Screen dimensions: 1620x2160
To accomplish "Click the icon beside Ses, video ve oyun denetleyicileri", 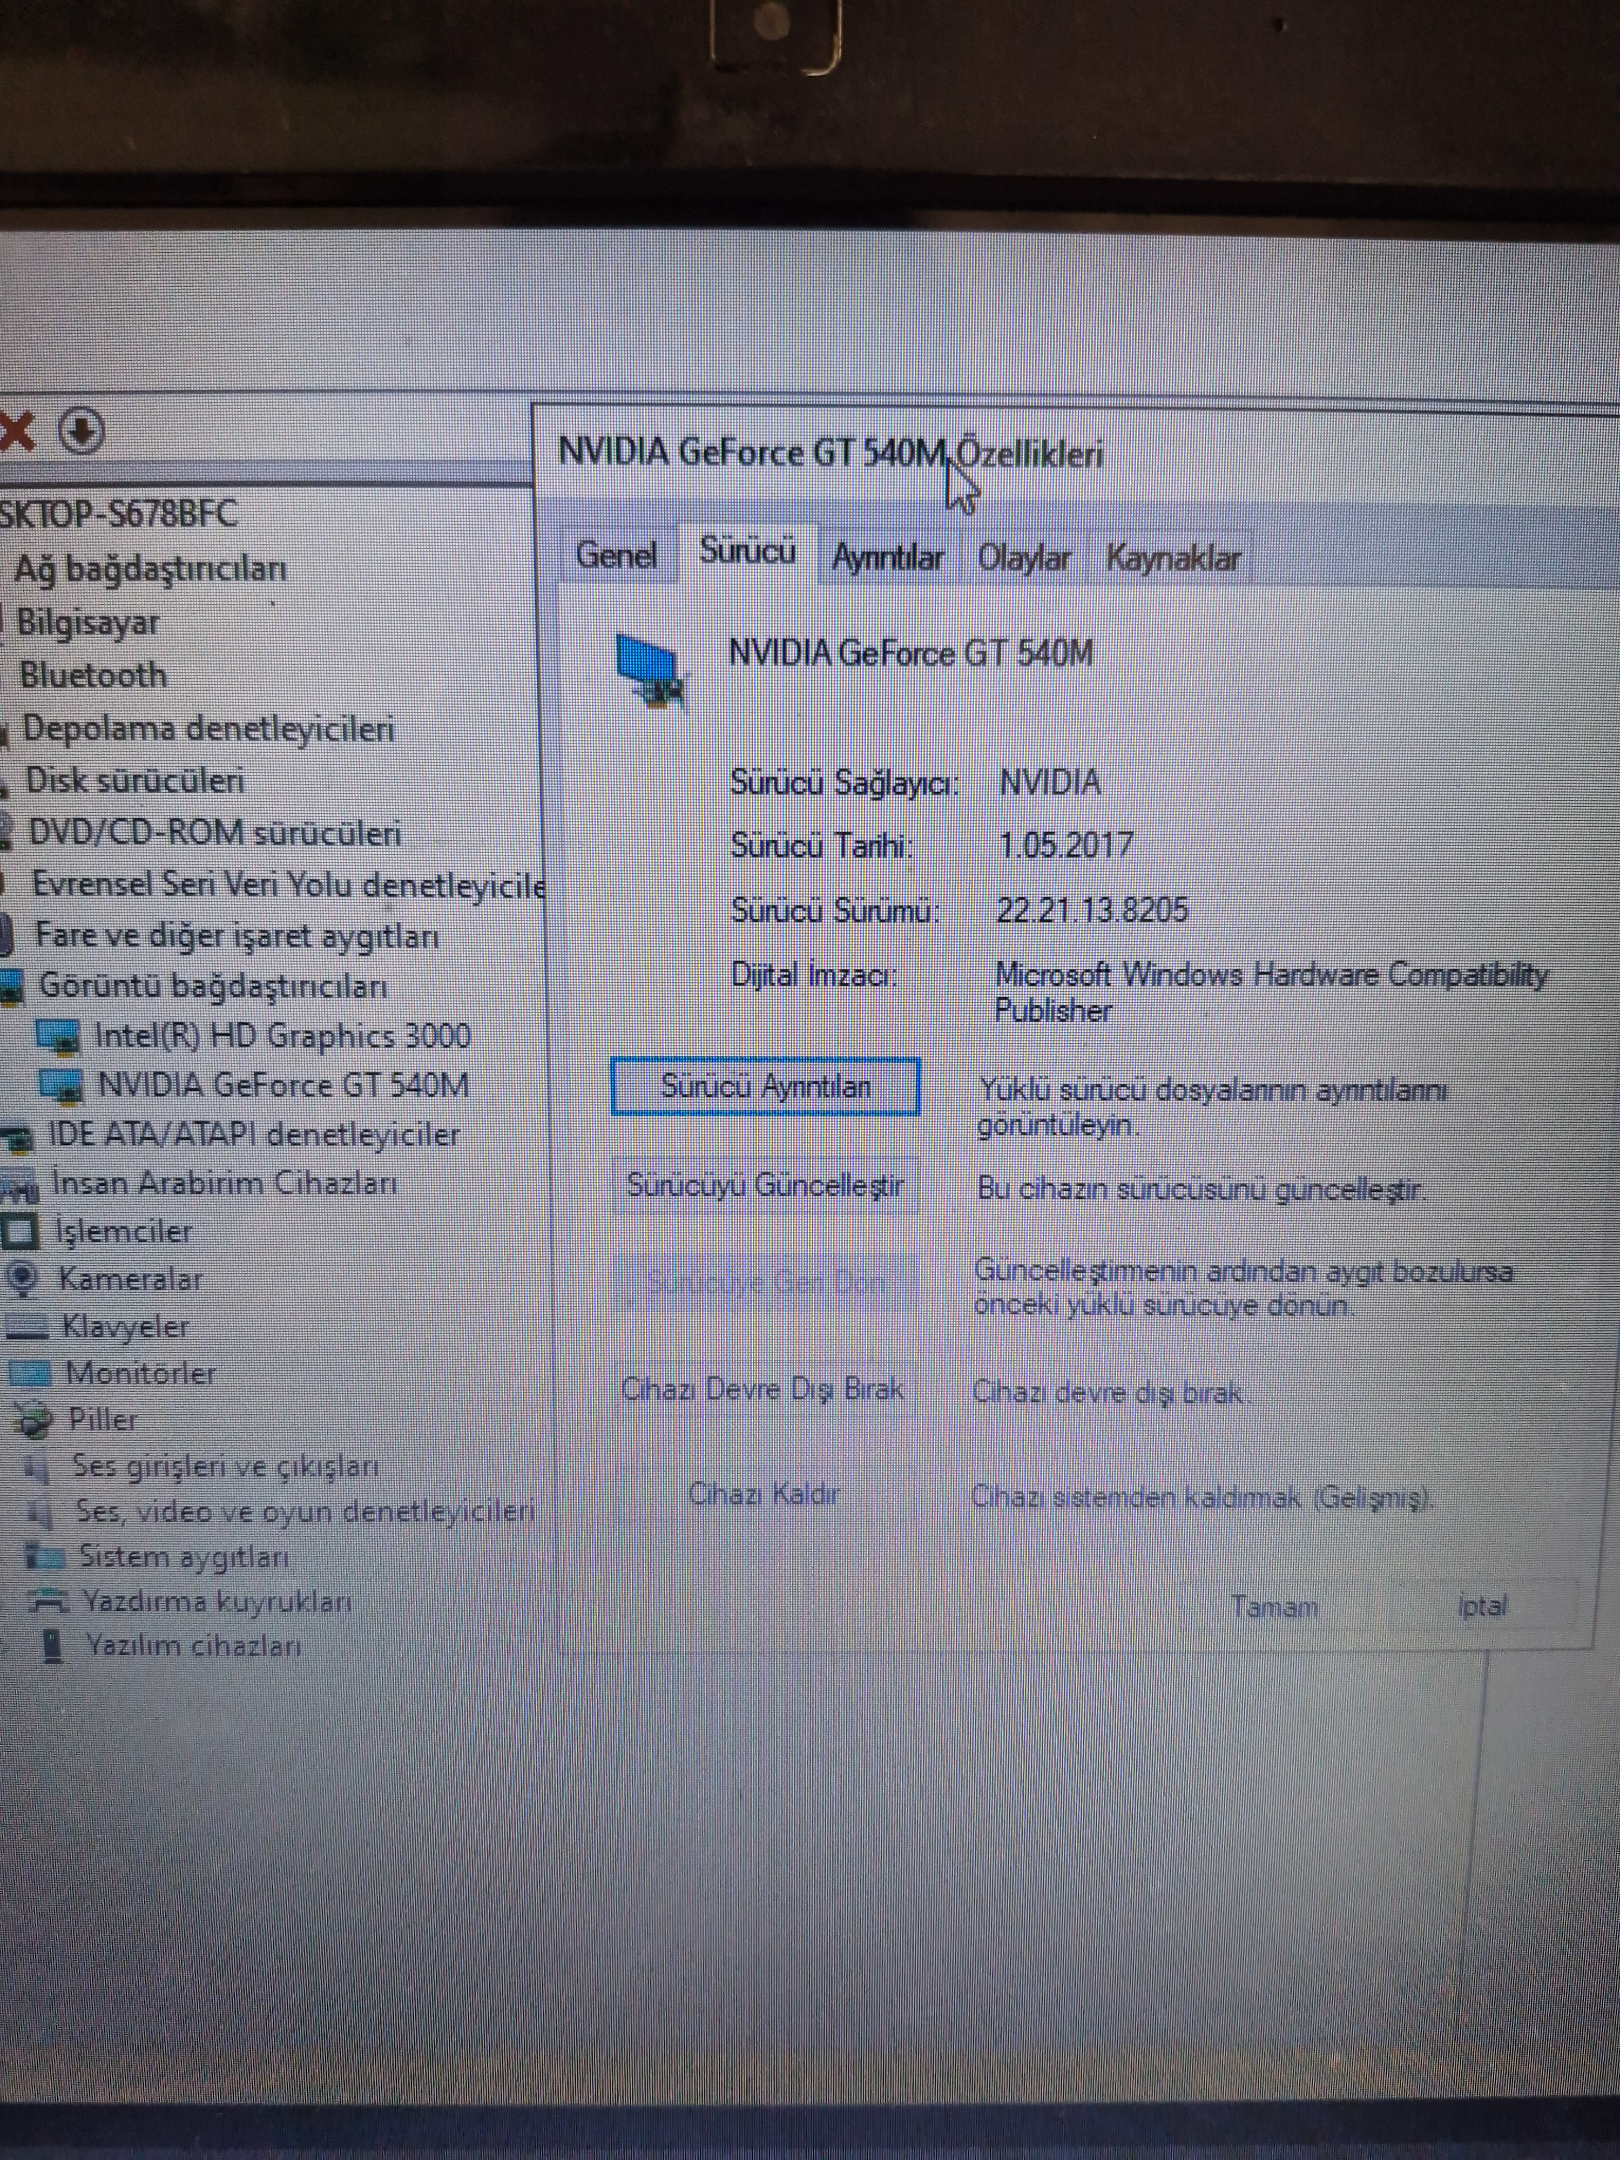I will 42,1512.
